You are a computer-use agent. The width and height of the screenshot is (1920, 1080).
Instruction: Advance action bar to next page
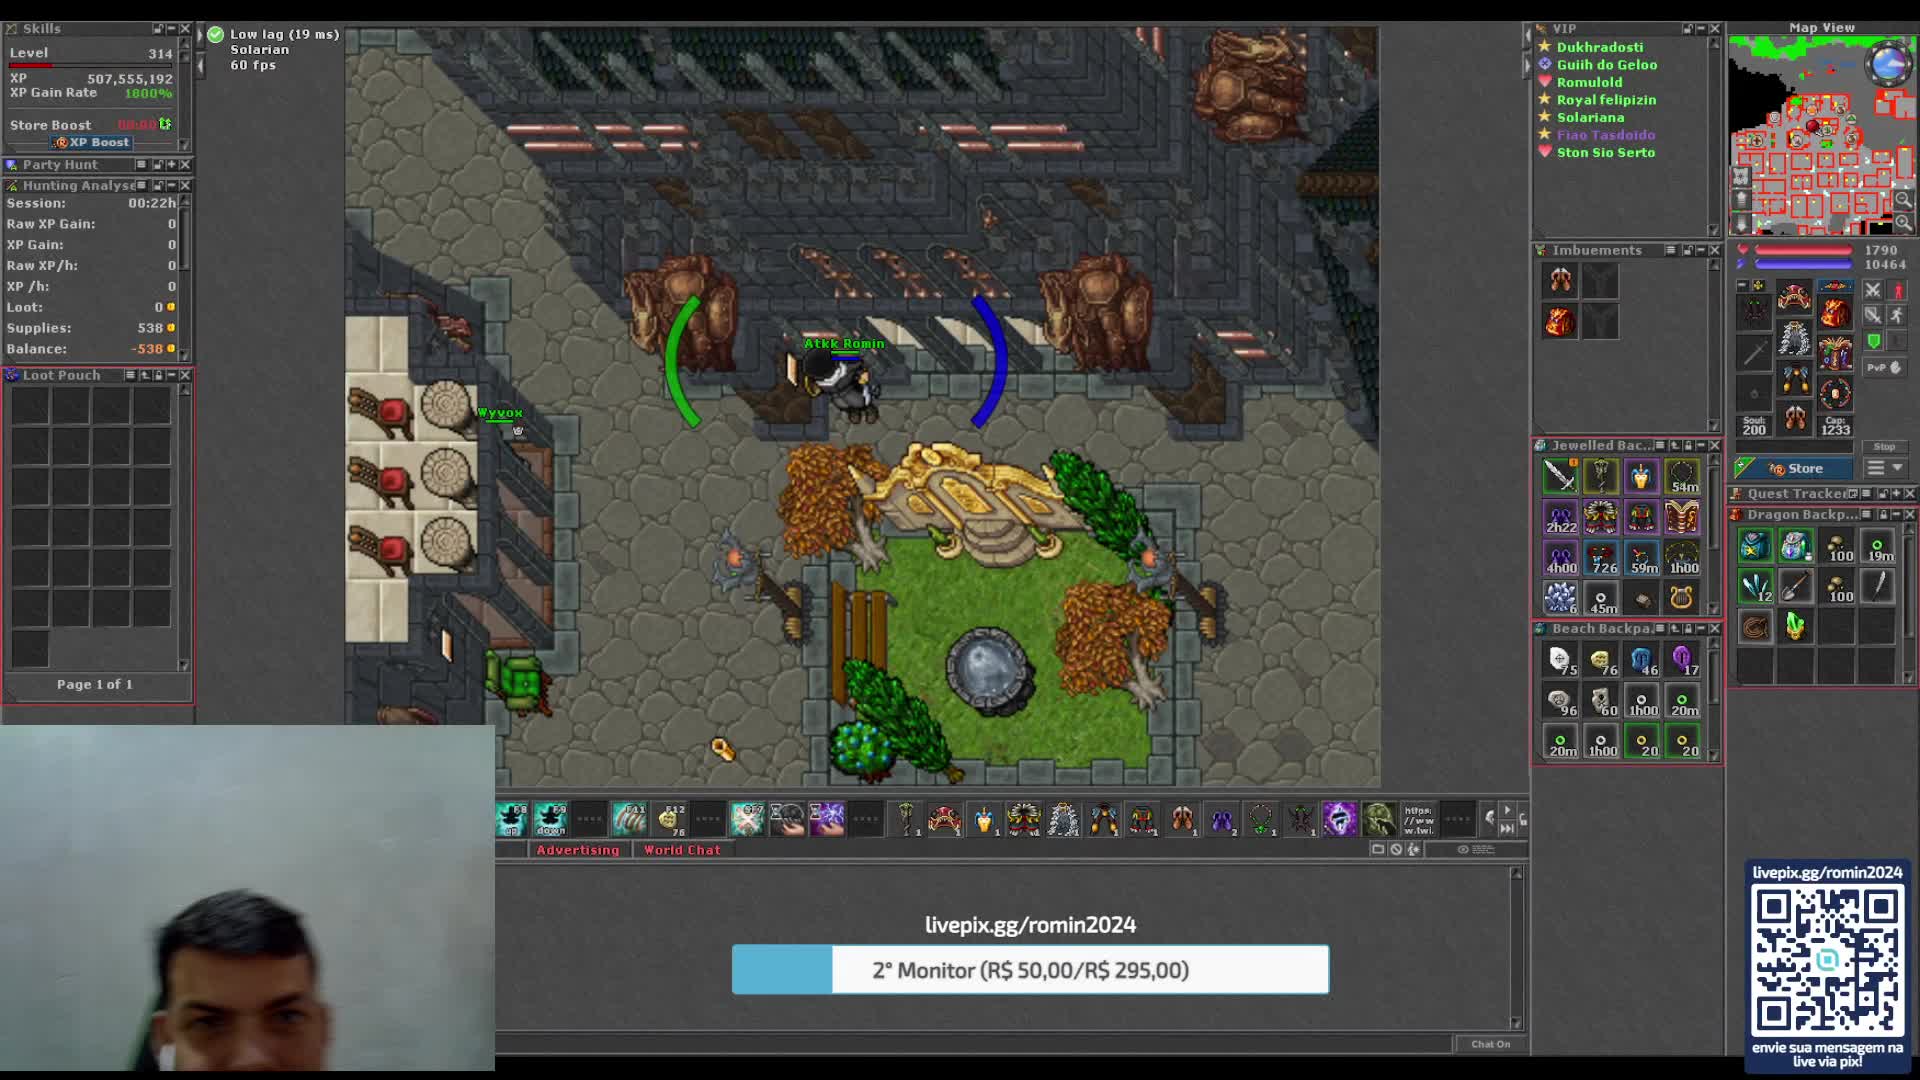tap(1507, 810)
